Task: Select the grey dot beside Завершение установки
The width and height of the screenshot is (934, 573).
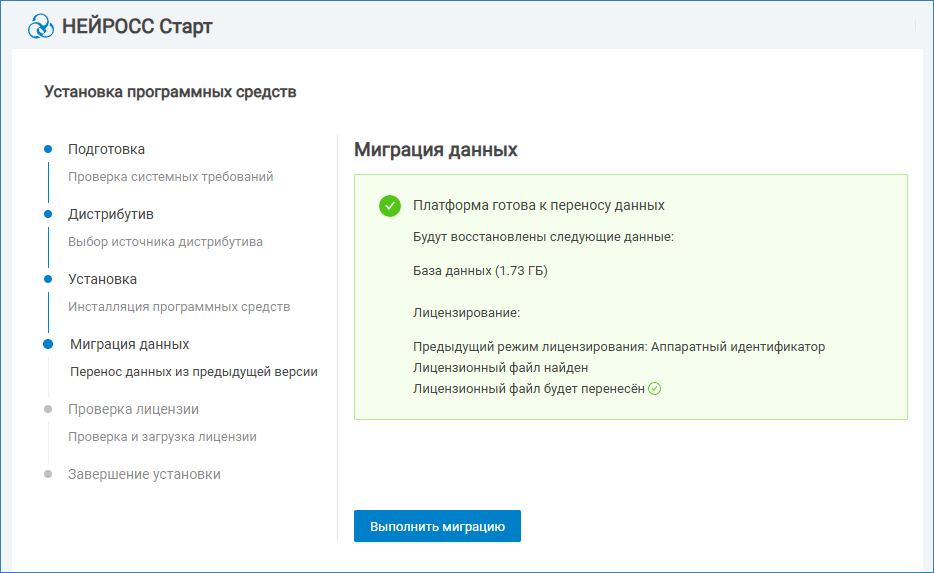Action: pyautogui.click(x=48, y=474)
